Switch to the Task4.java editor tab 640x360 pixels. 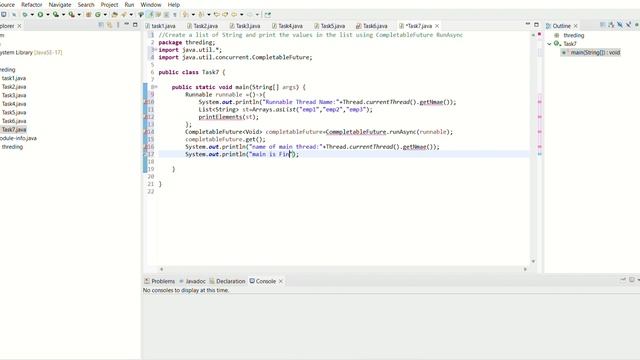click(287, 26)
